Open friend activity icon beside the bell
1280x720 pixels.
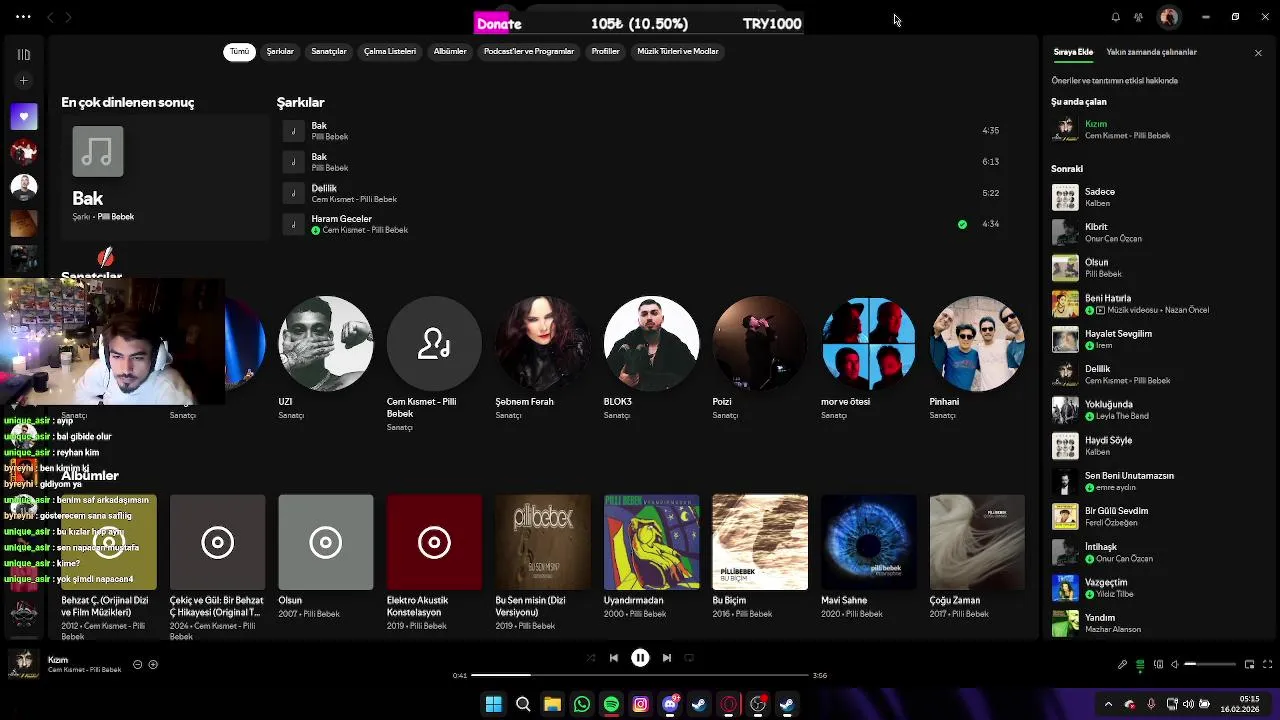point(1138,17)
